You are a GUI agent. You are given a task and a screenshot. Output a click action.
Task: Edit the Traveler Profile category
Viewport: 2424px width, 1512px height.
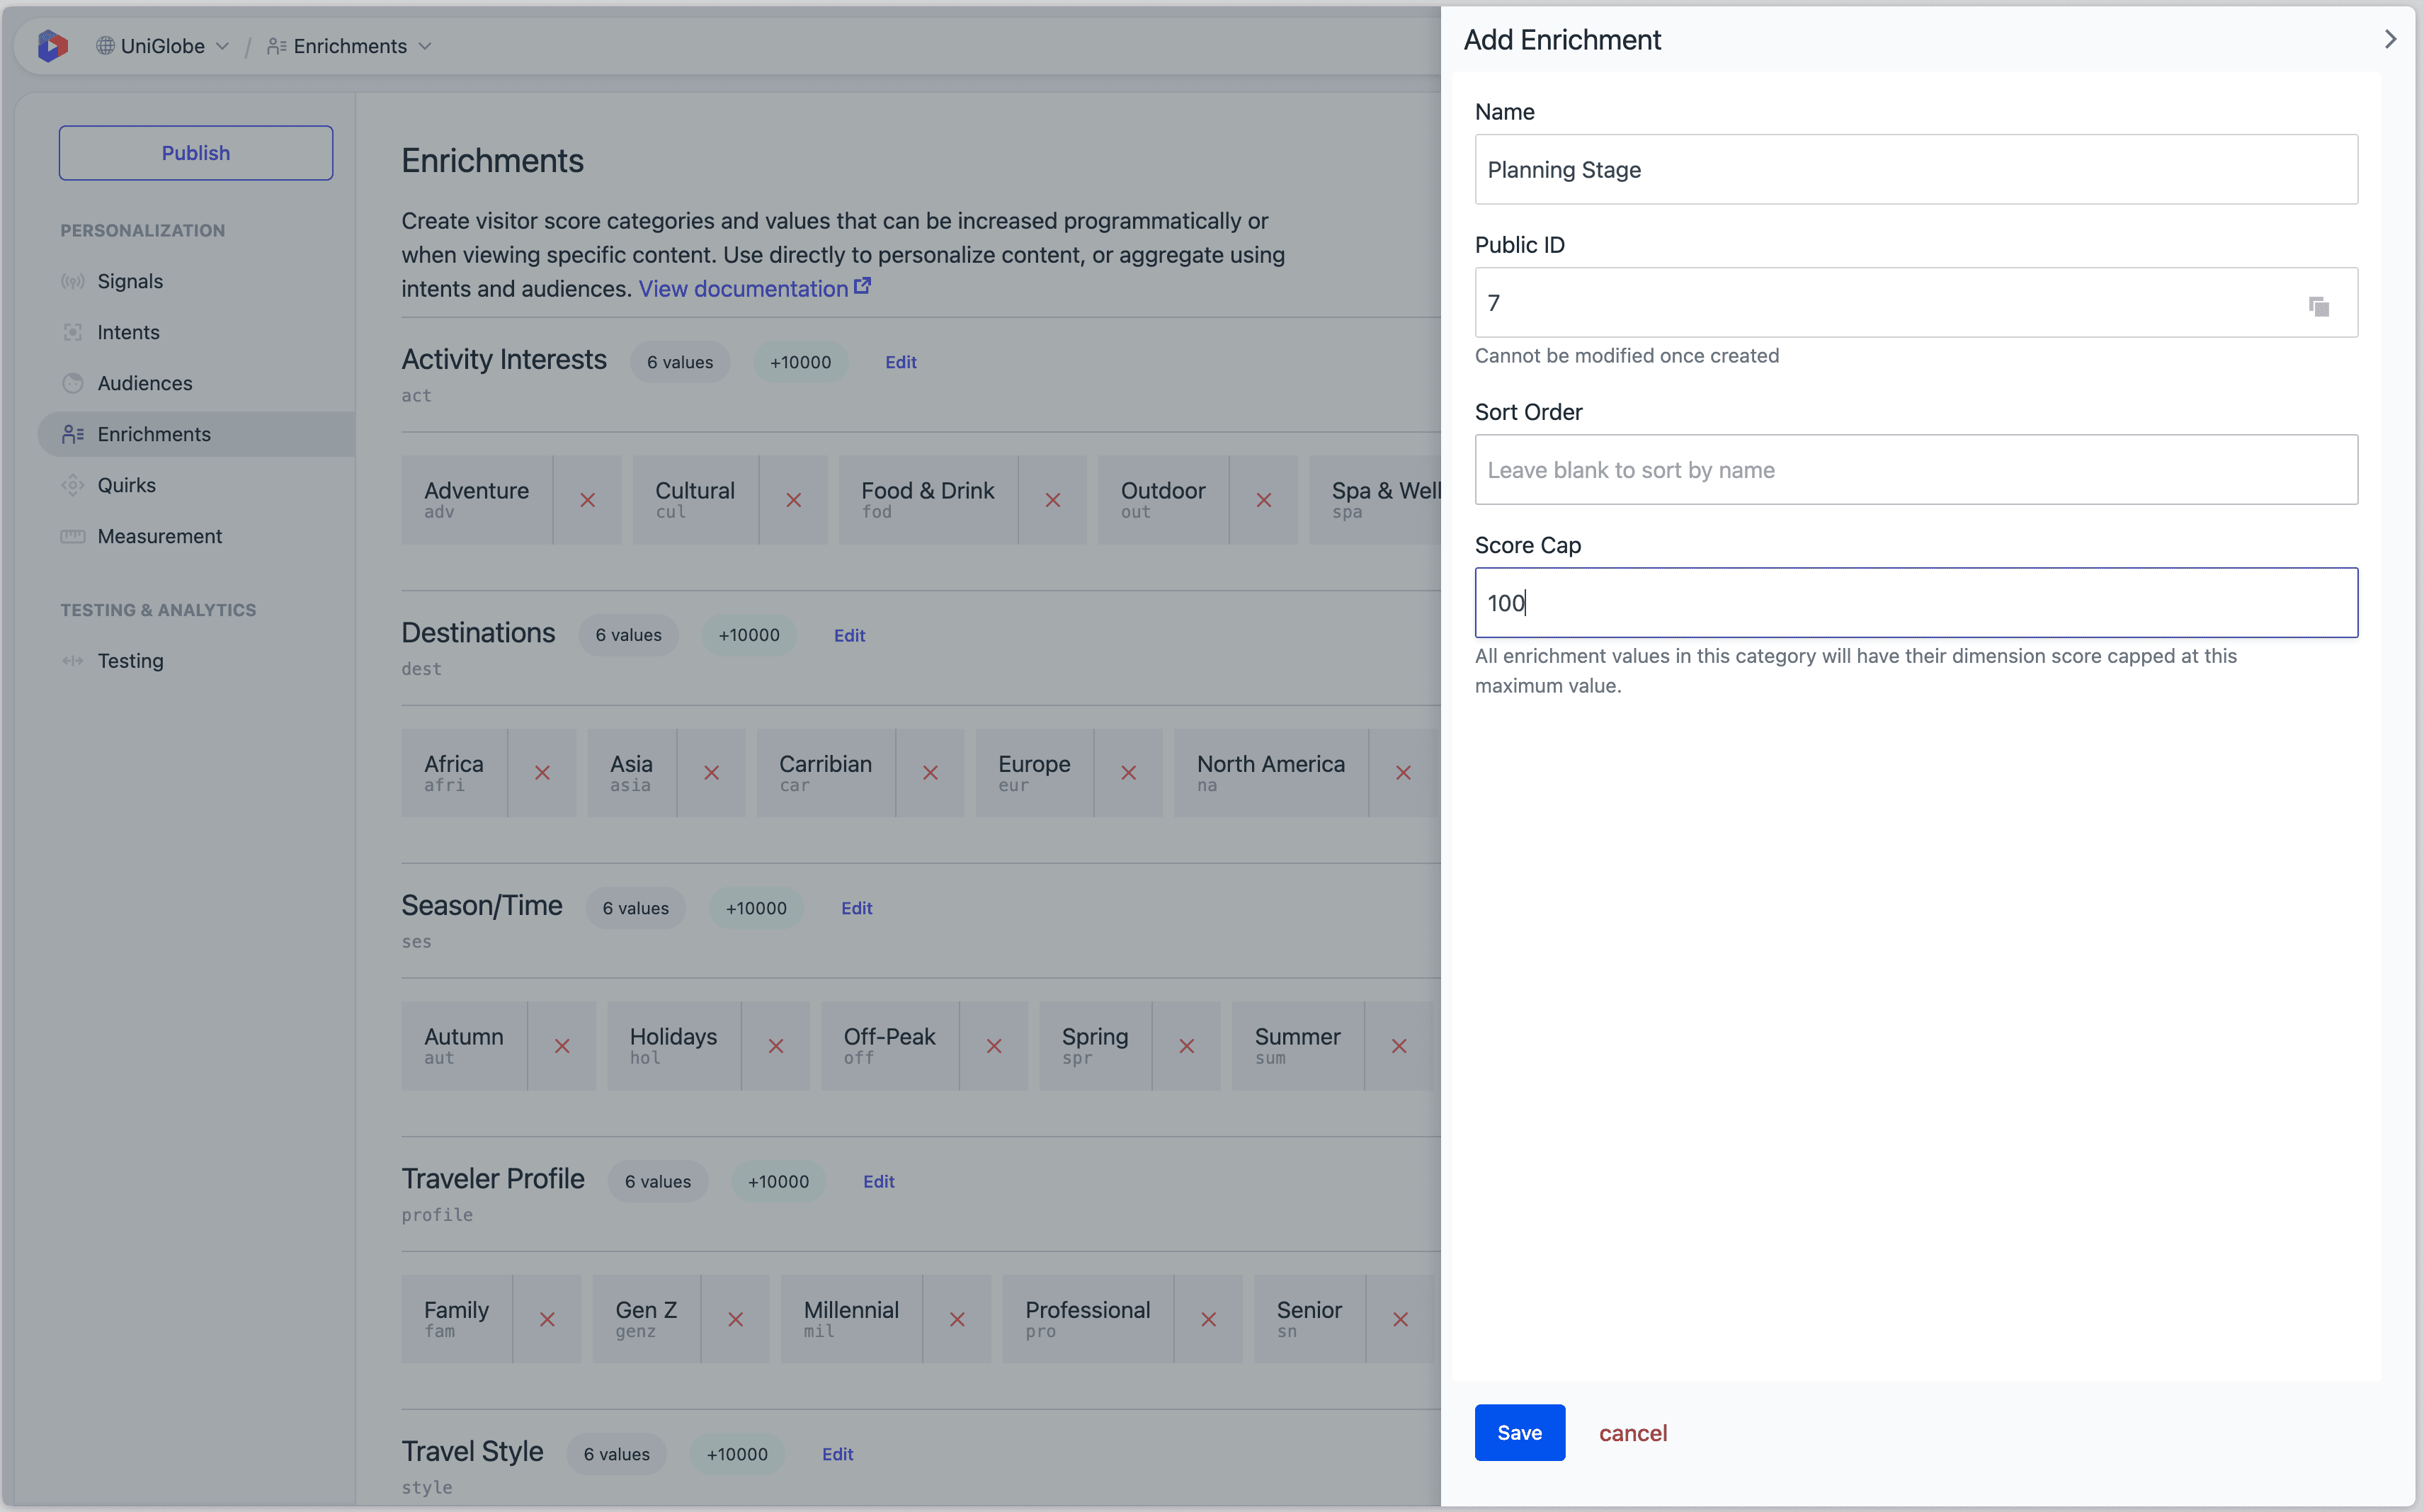(x=878, y=1181)
